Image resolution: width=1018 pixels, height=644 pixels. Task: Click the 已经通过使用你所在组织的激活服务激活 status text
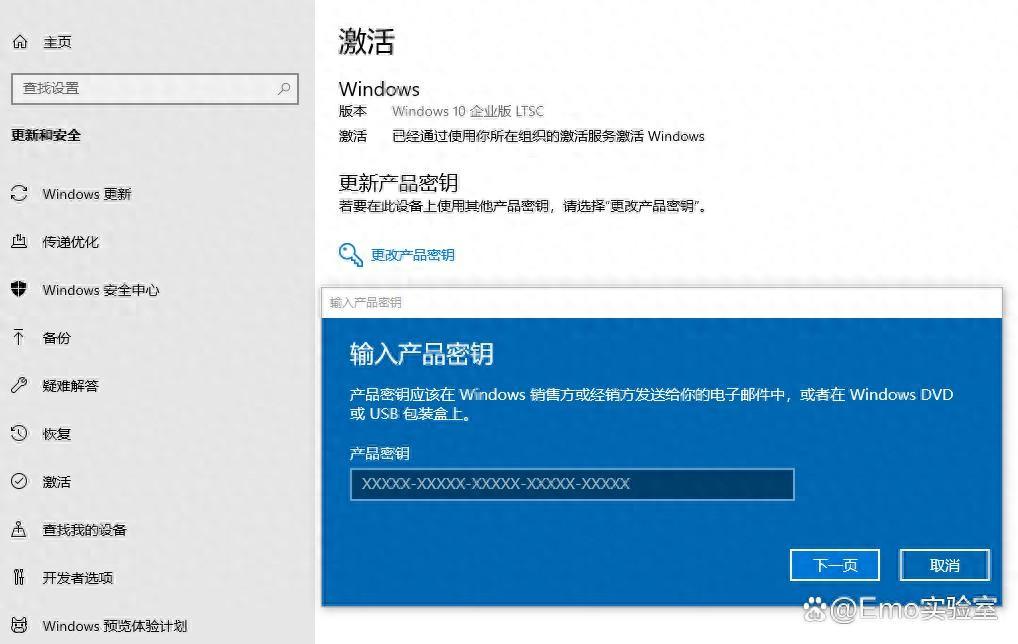click(548, 136)
